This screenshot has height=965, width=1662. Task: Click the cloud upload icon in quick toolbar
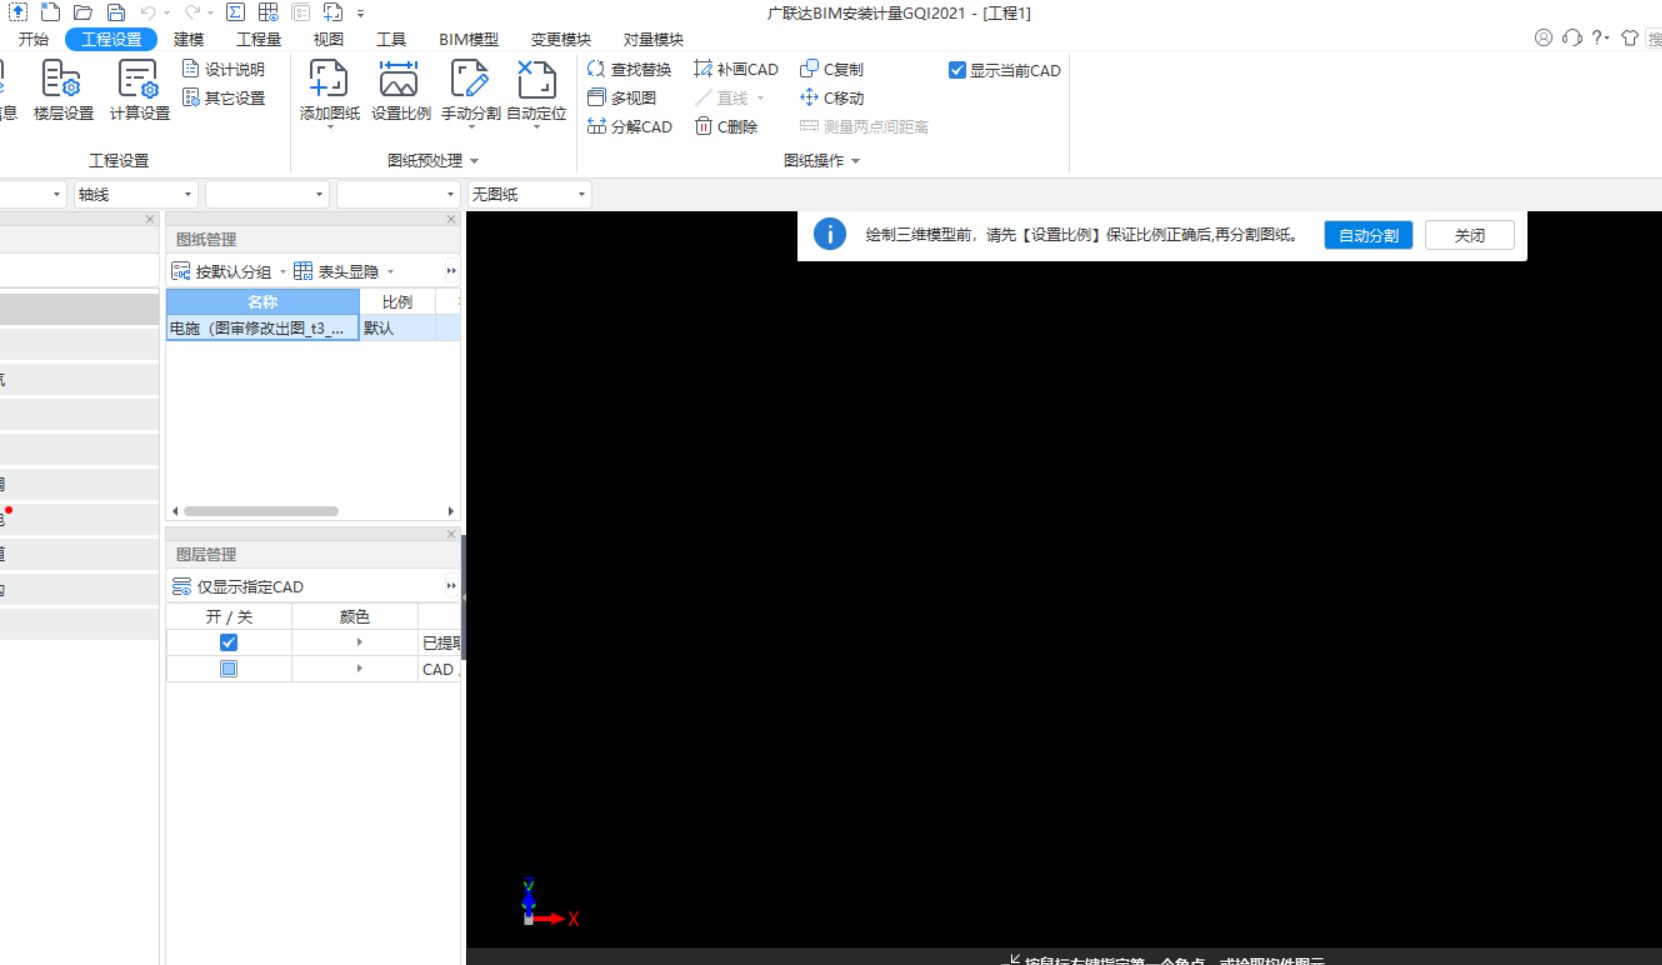17,12
